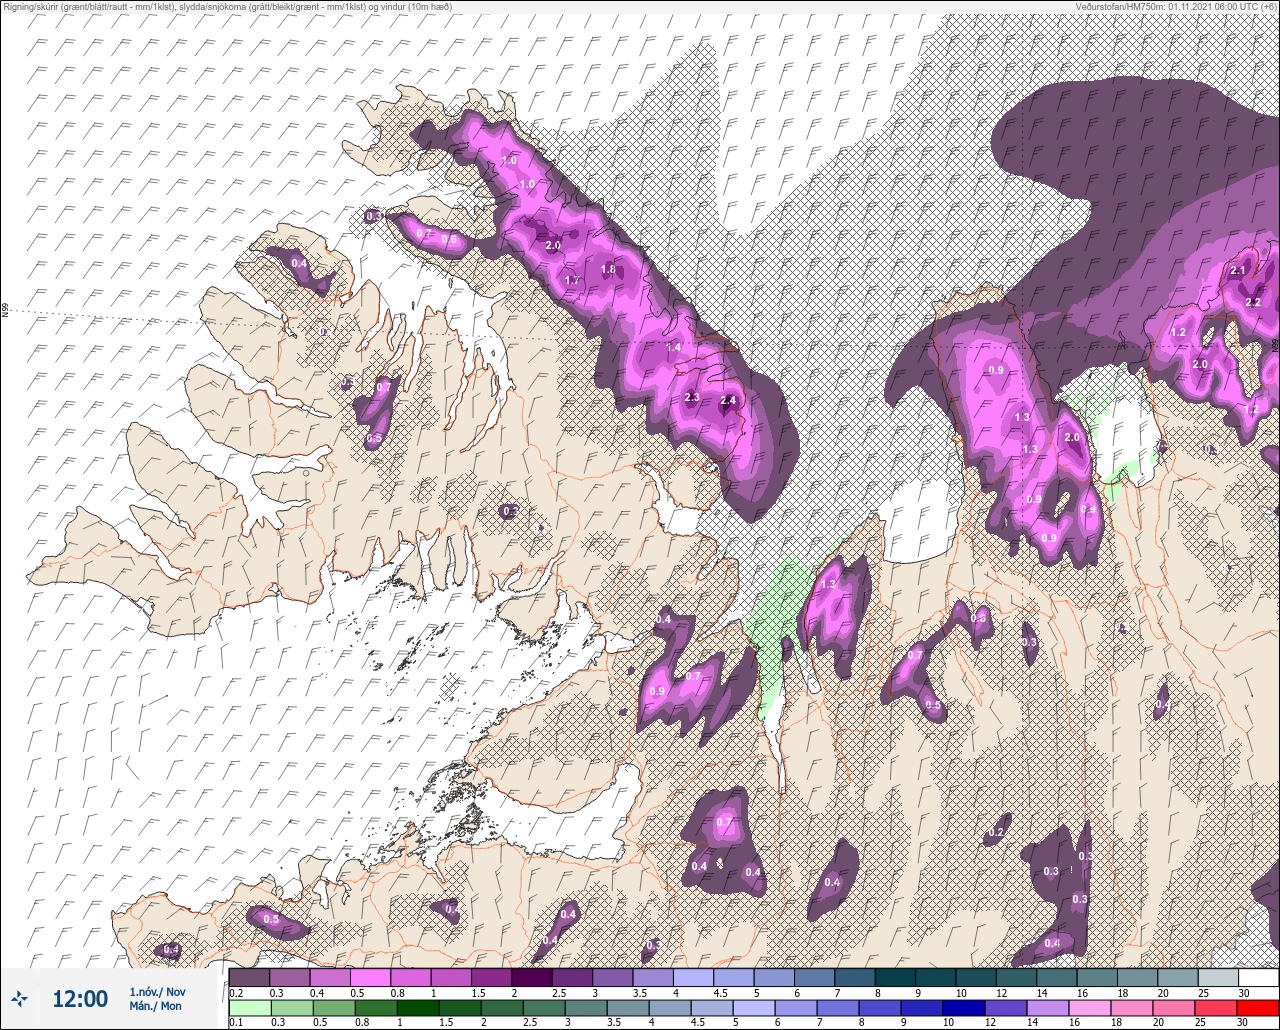Click the 1.7 precipitation value on the map
1280x1030 pixels.
(x=572, y=281)
